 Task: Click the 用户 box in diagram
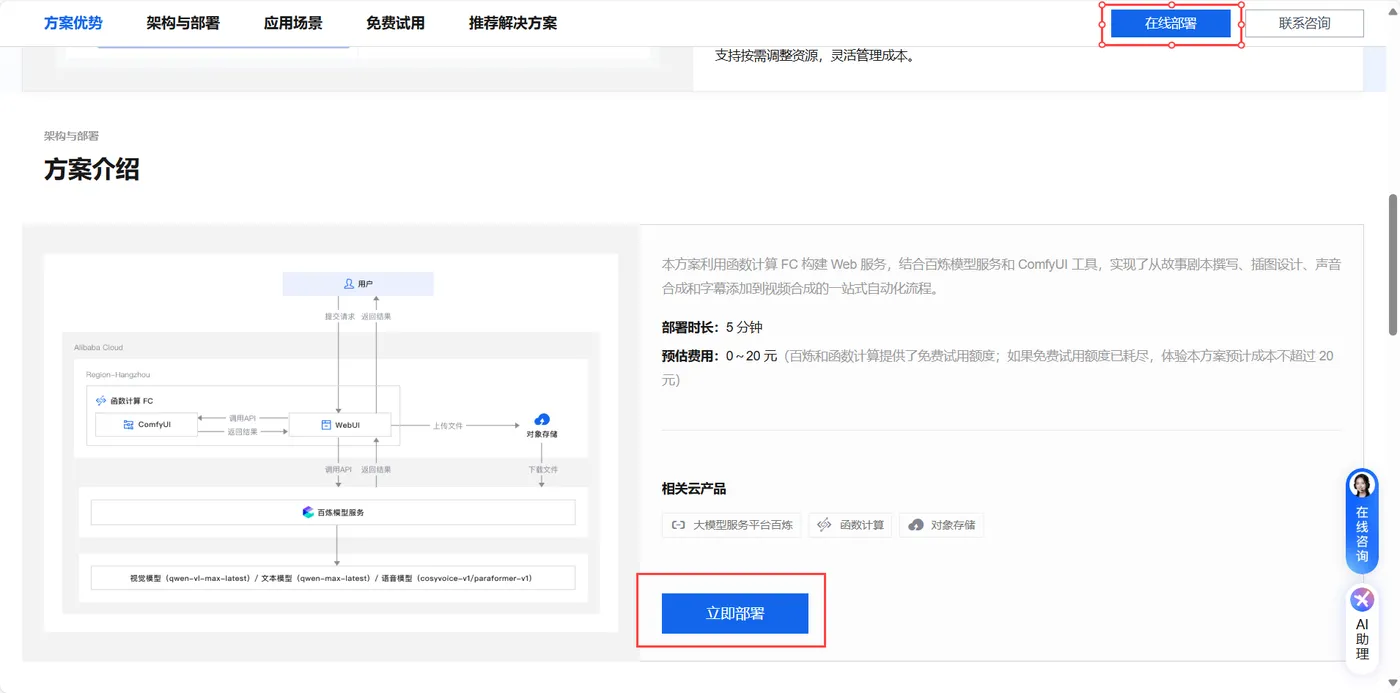pyautogui.click(x=358, y=284)
